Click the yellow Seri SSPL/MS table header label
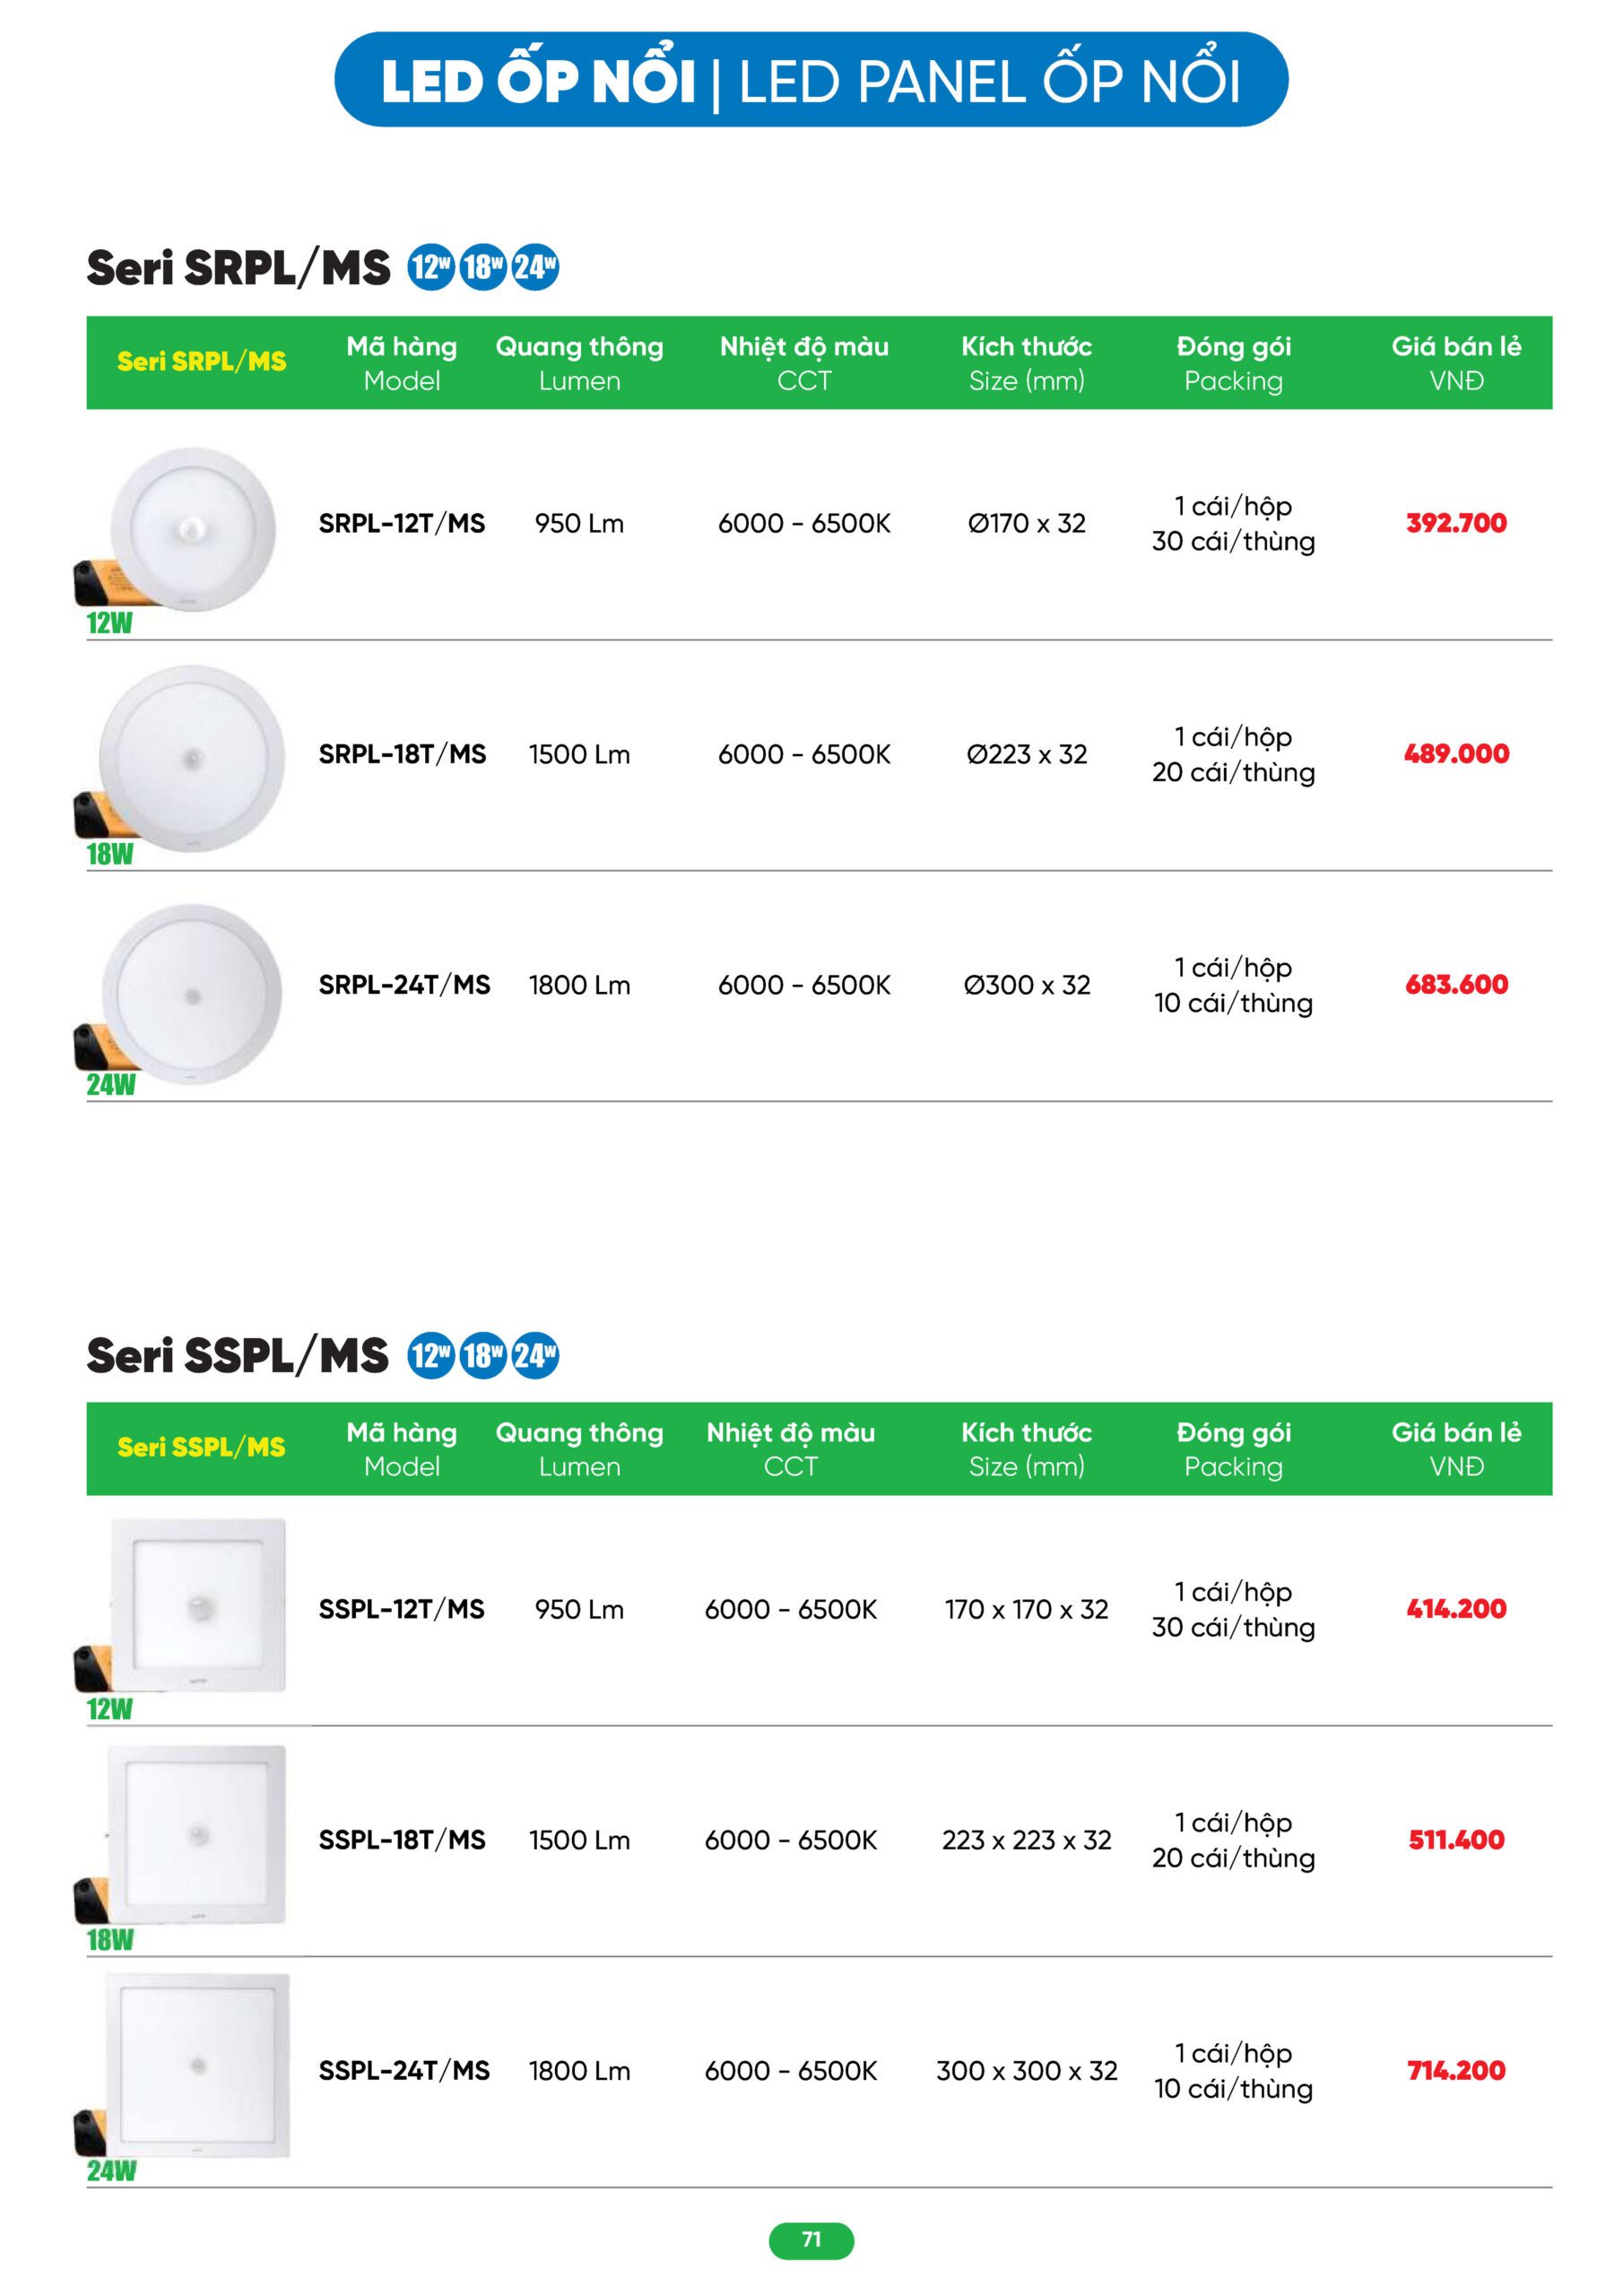 [x=201, y=1447]
